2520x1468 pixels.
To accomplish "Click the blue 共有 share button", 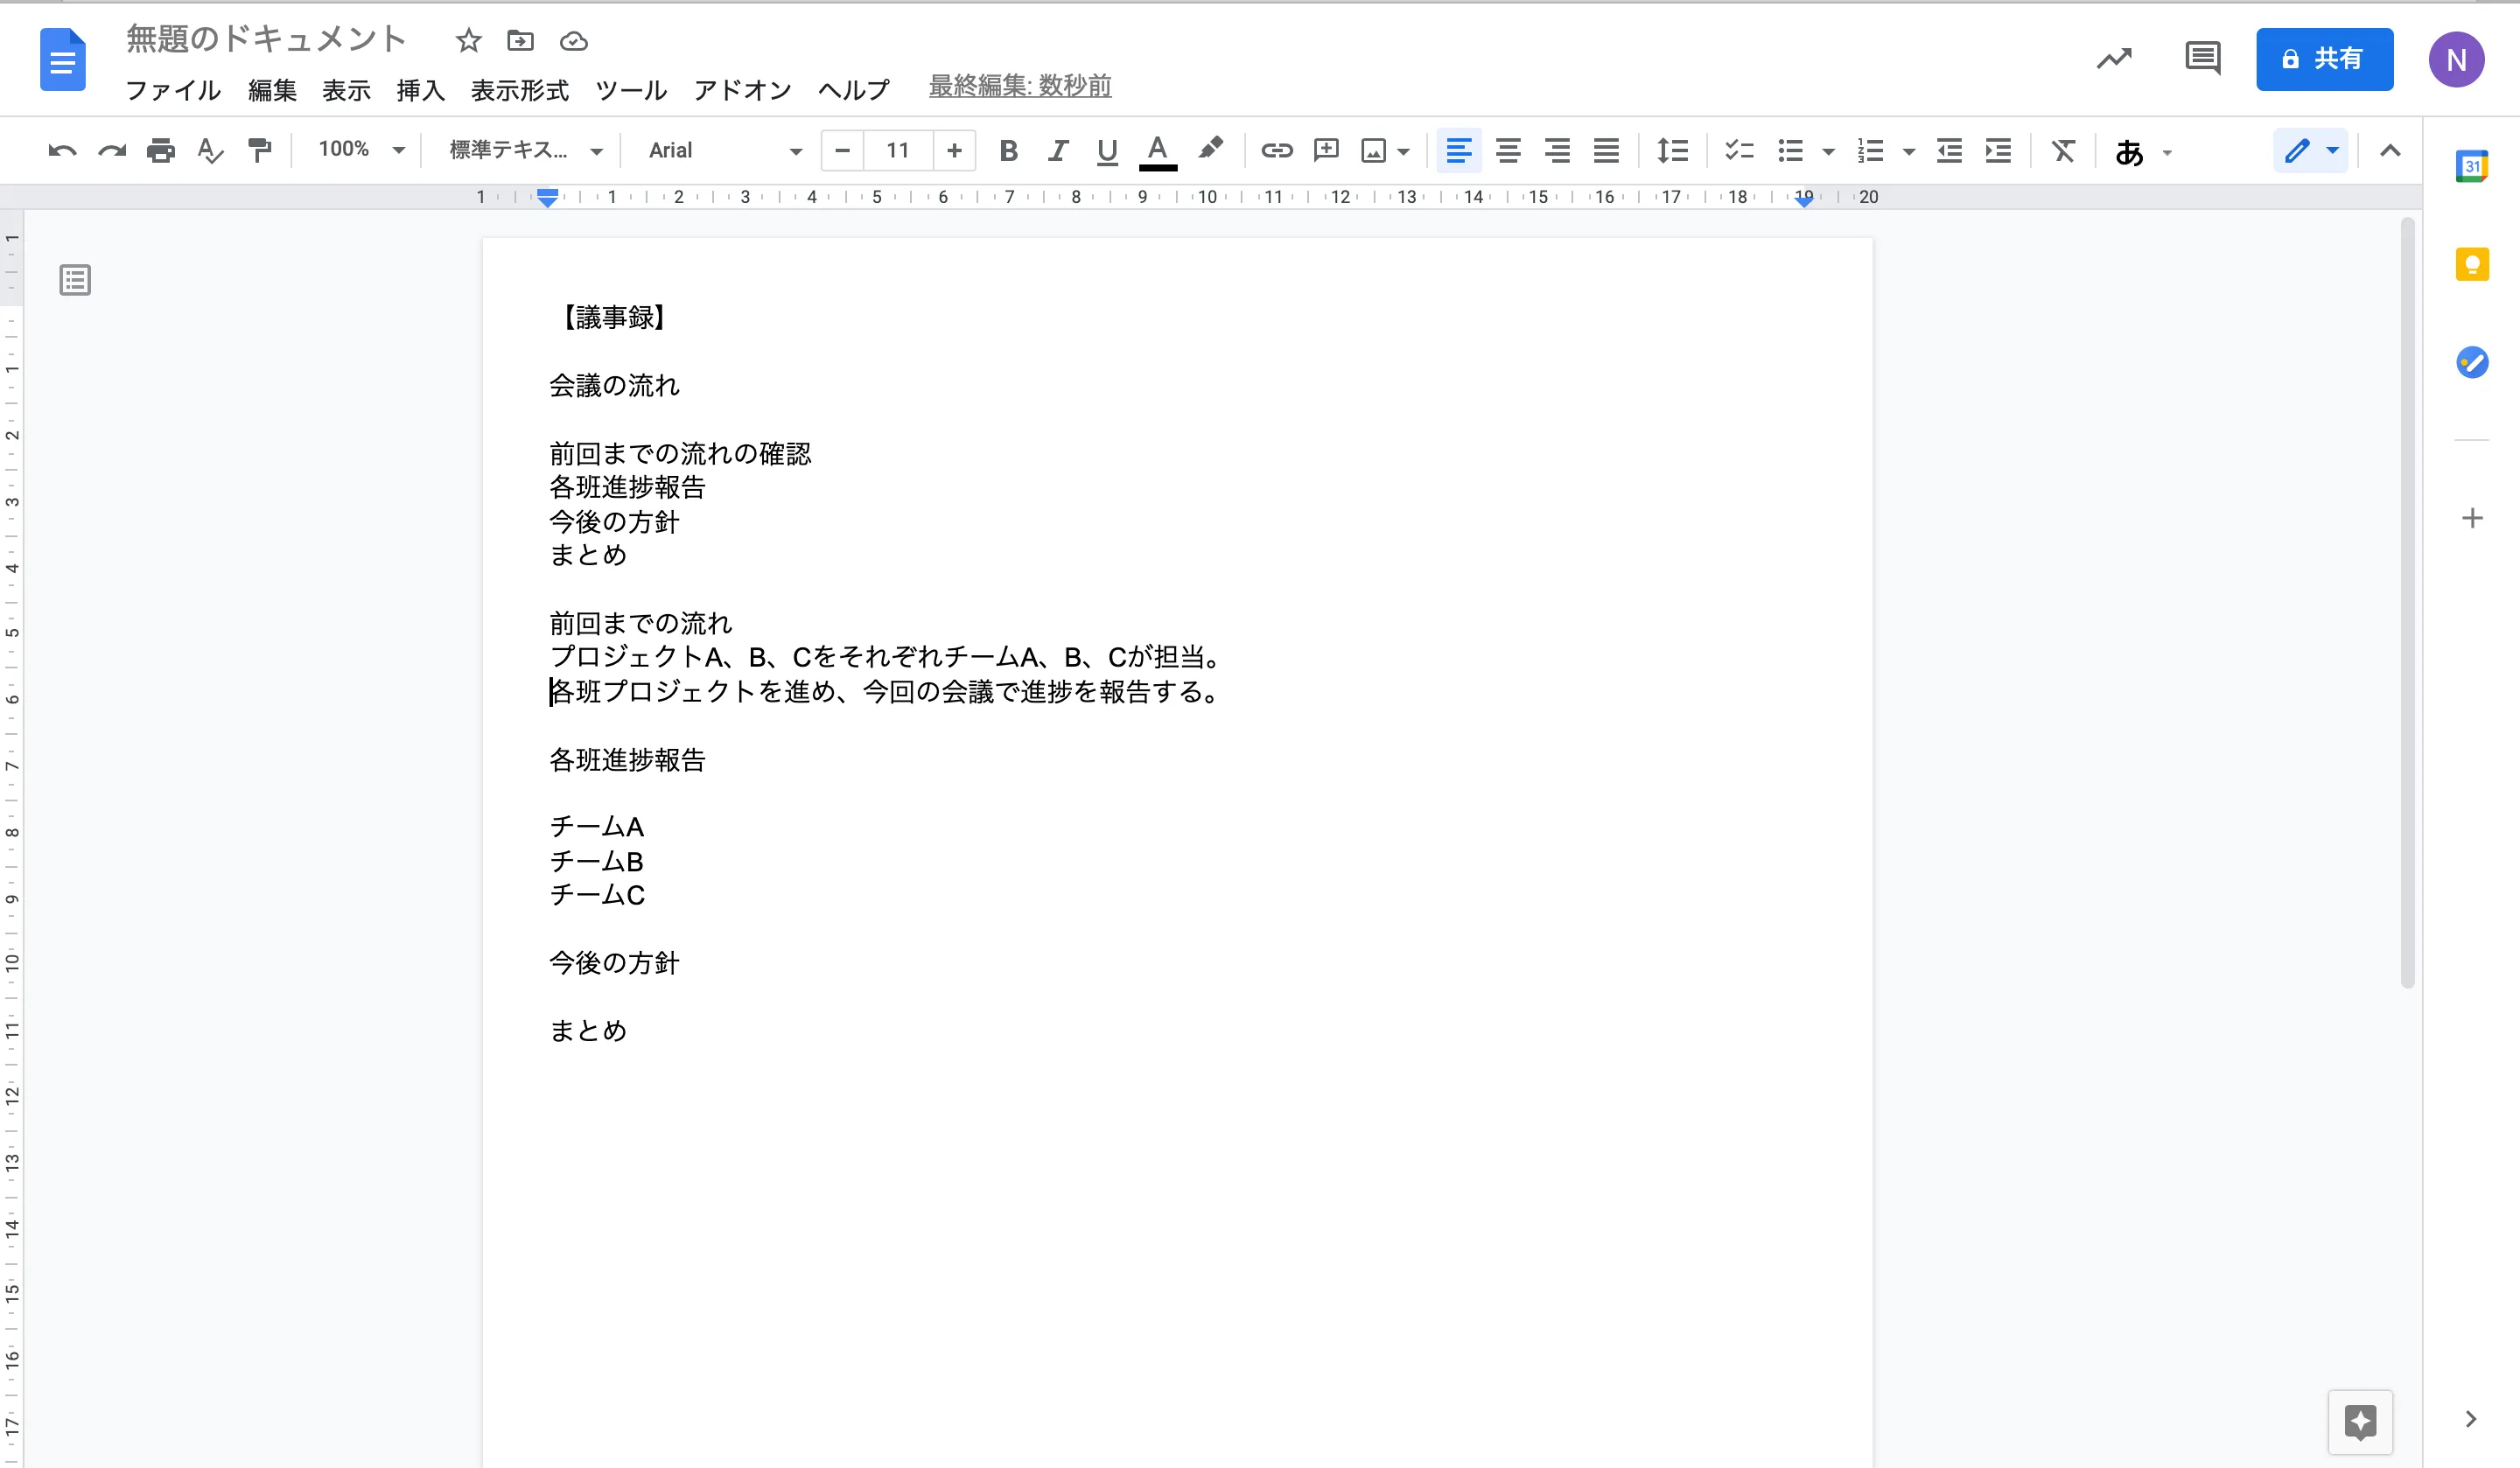I will point(2323,60).
